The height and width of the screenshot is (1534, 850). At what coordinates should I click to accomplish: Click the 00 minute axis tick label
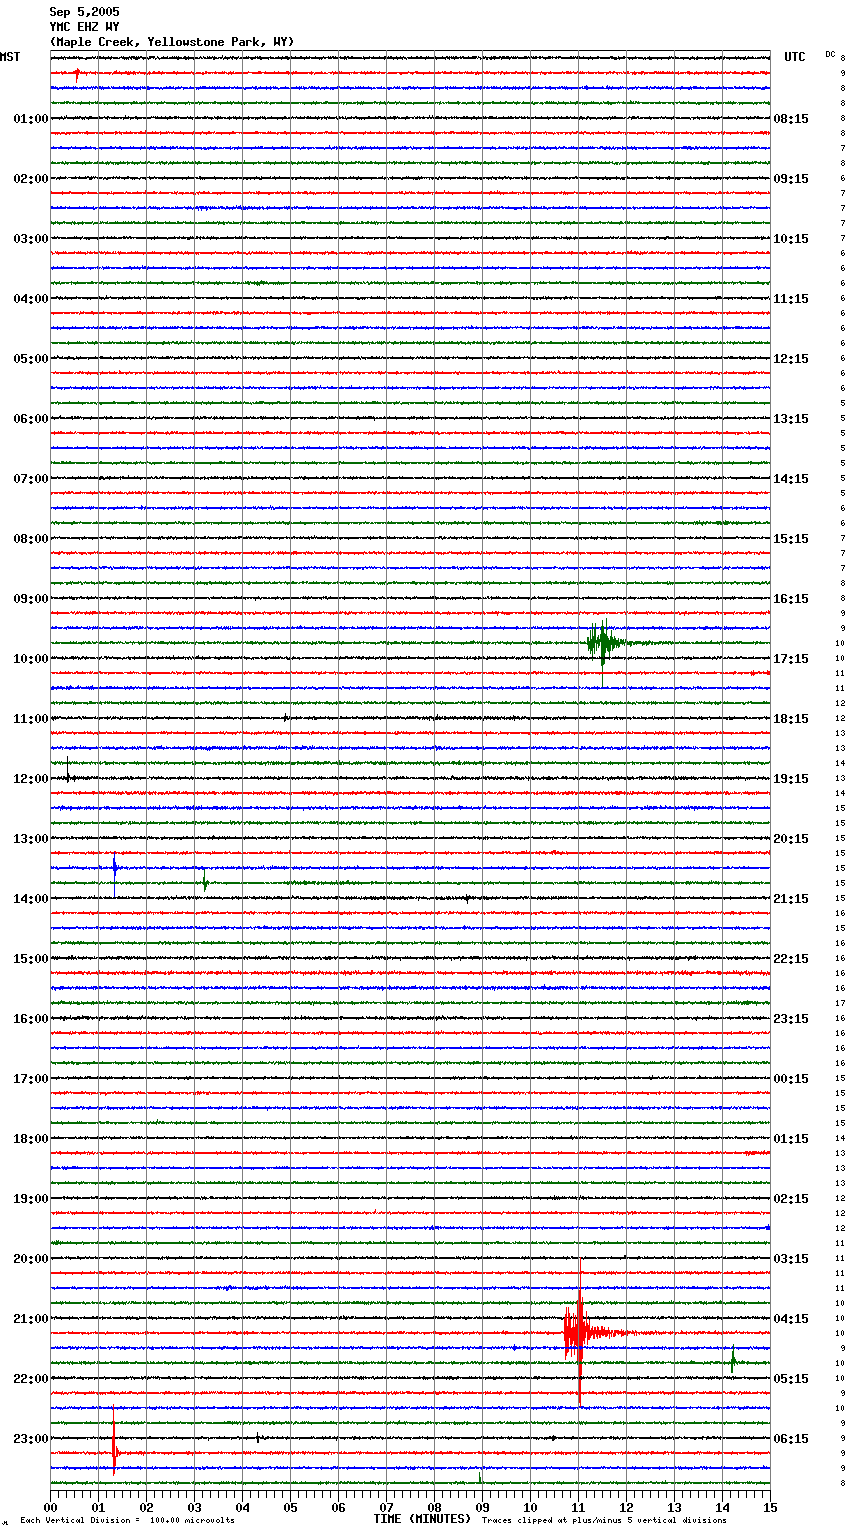coord(50,1508)
